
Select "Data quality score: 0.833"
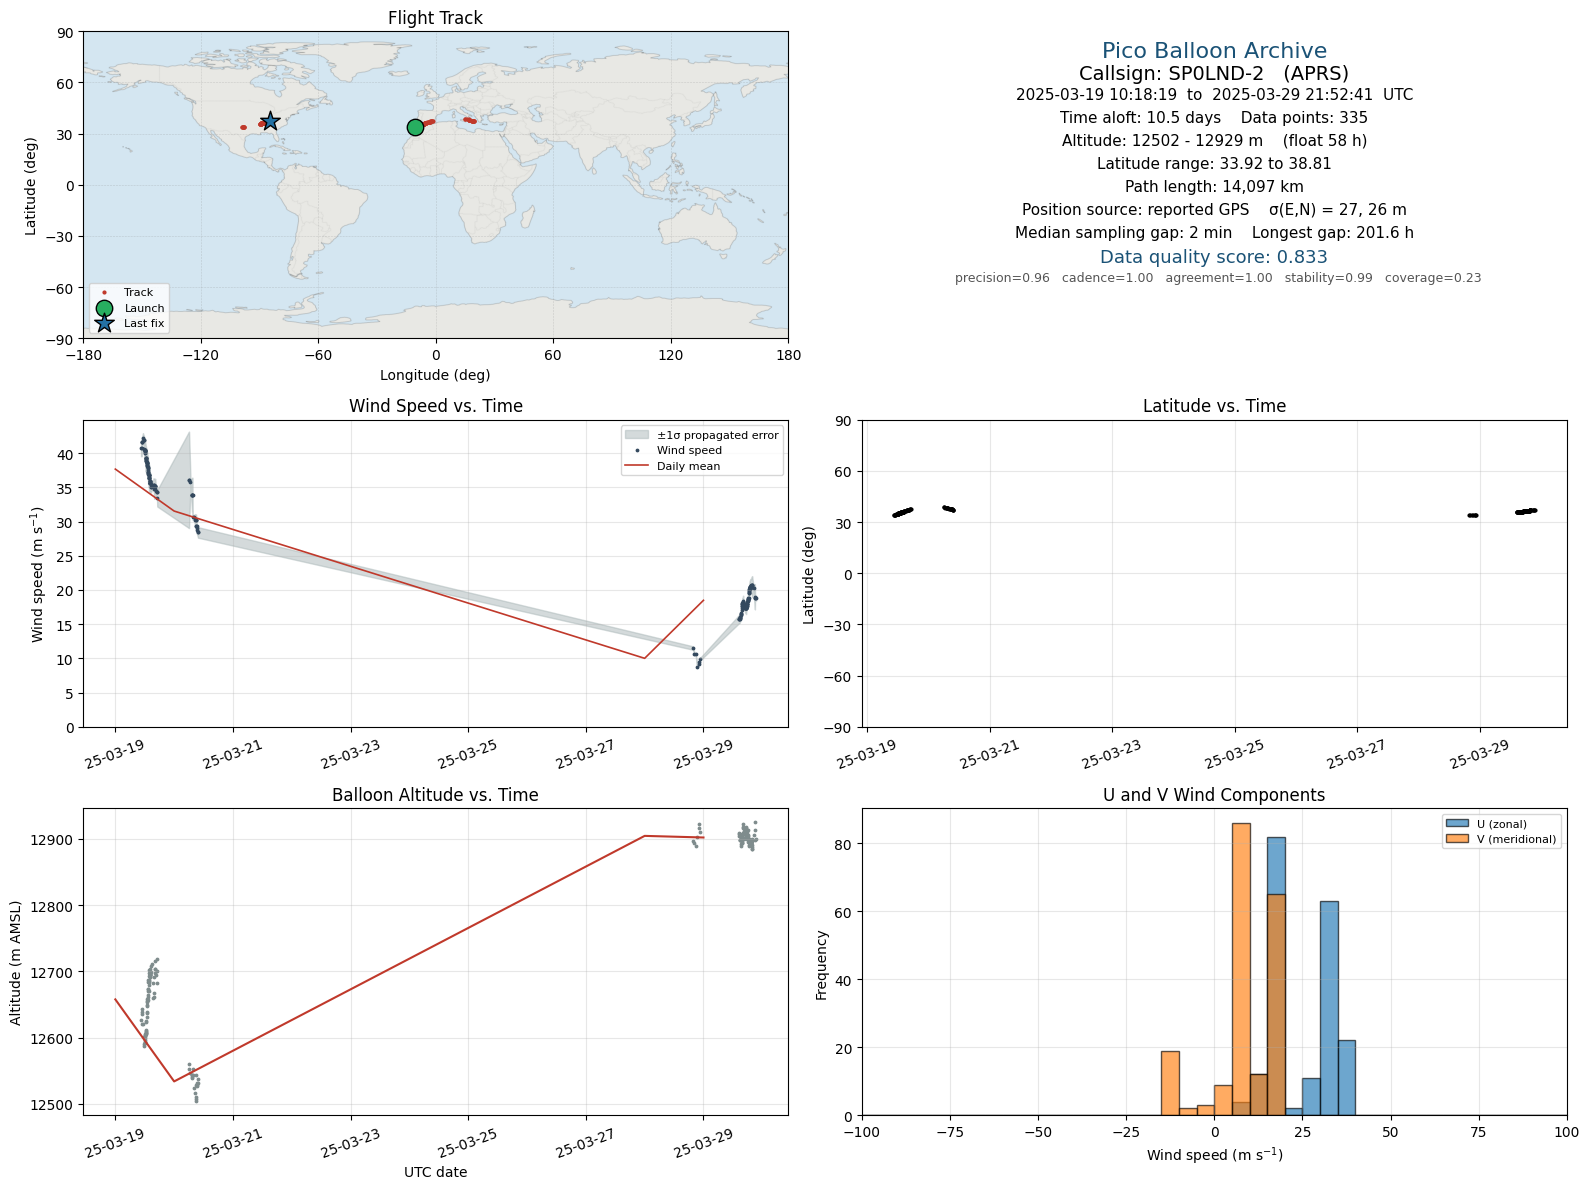pyautogui.click(x=1214, y=257)
